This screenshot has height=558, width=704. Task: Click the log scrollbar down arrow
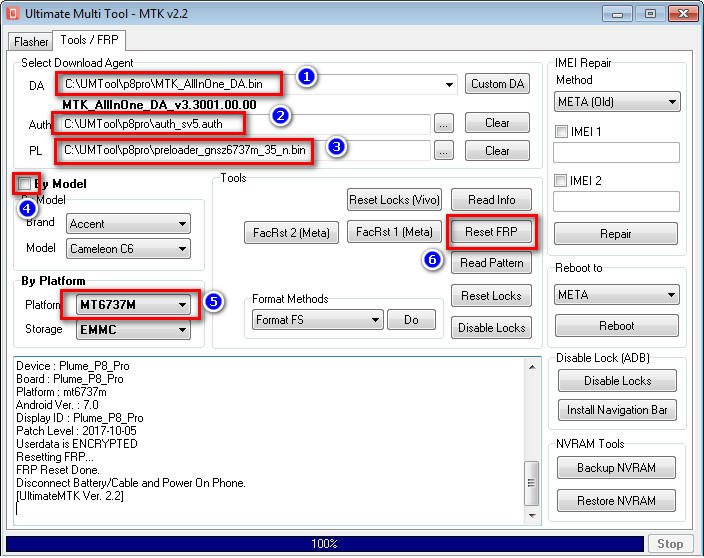click(532, 515)
